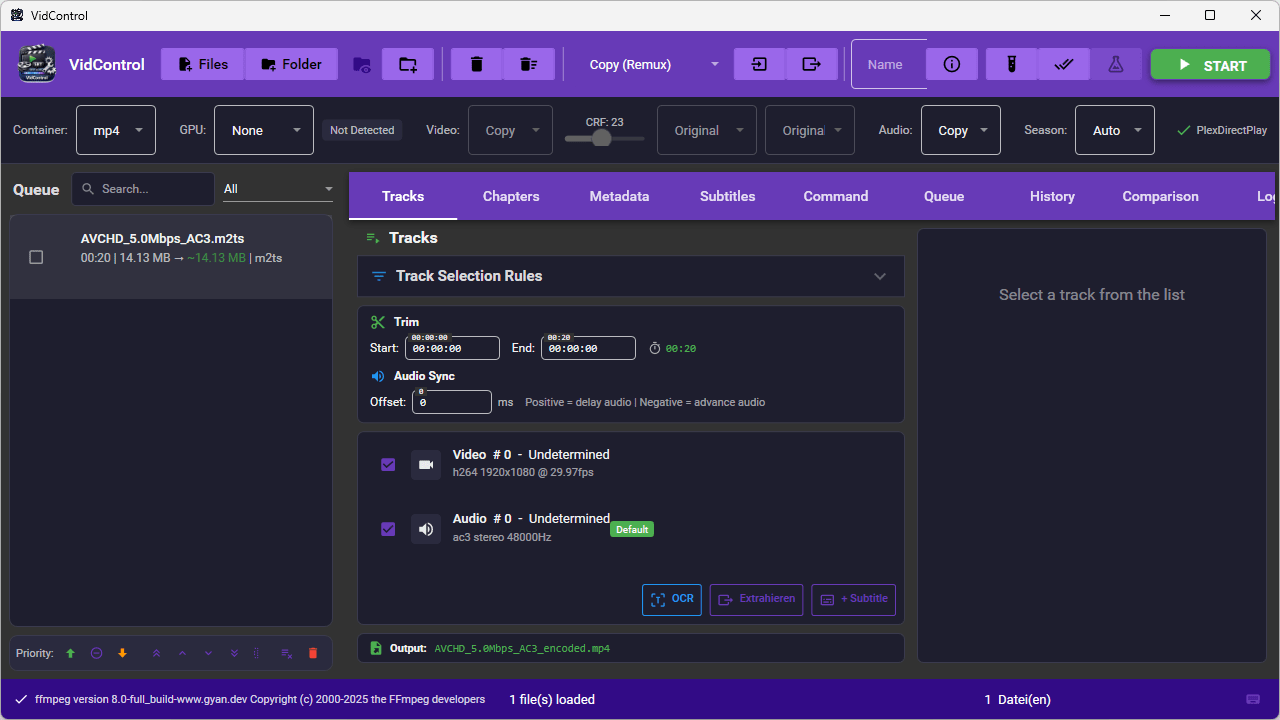
Task: Expand the Track Selection Rules section
Action: [x=880, y=276]
